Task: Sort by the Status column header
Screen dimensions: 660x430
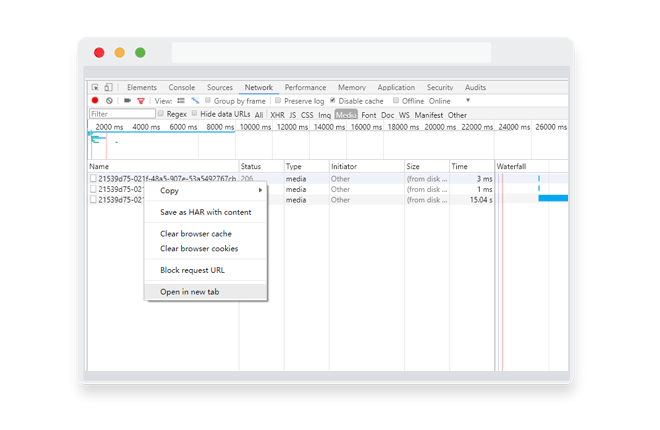Action: 261,166
